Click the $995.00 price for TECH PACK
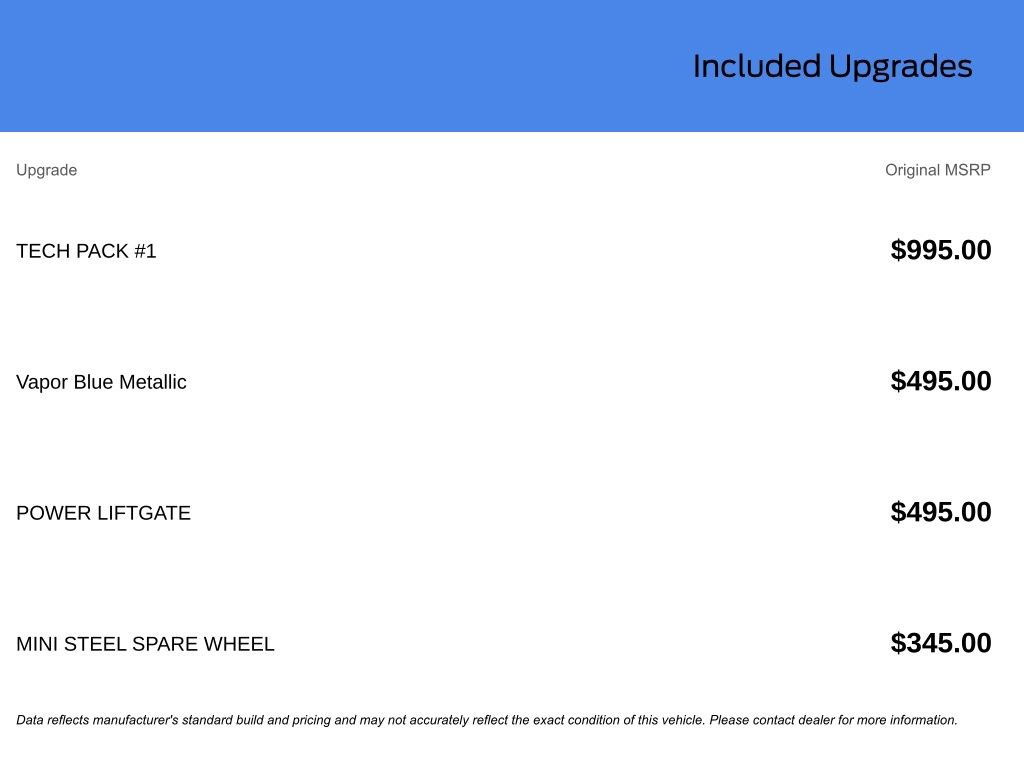Image resolution: width=1024 pixels, height=768 pixels. point(940,250)
